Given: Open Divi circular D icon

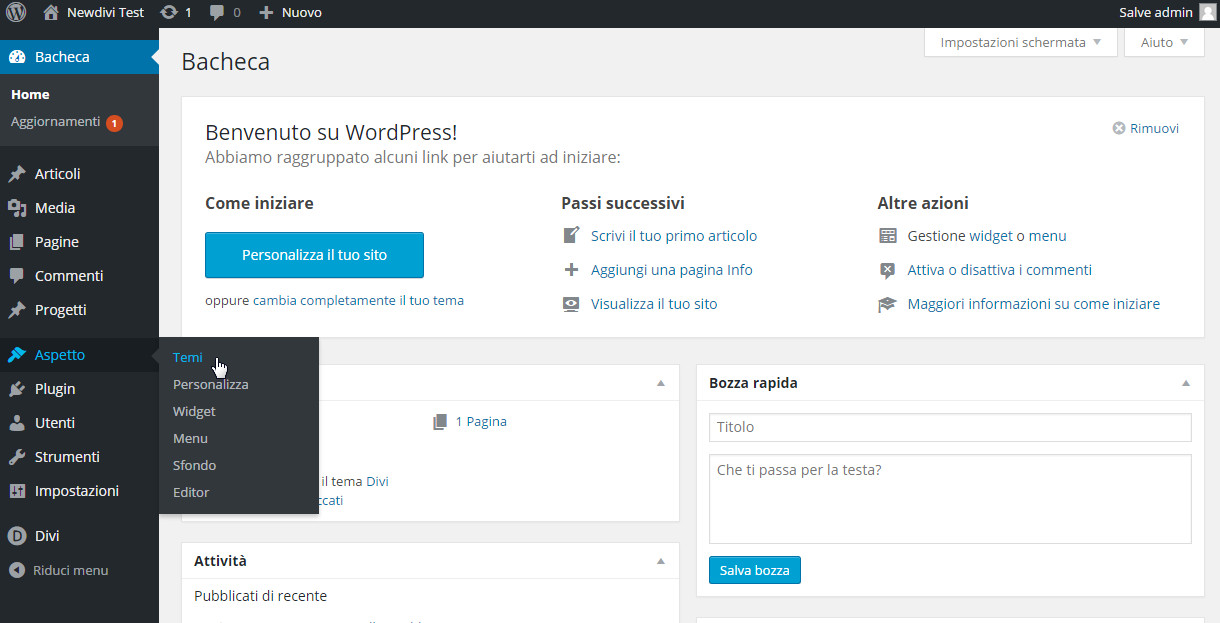Looking at the screenshot, I should [17, 536].
